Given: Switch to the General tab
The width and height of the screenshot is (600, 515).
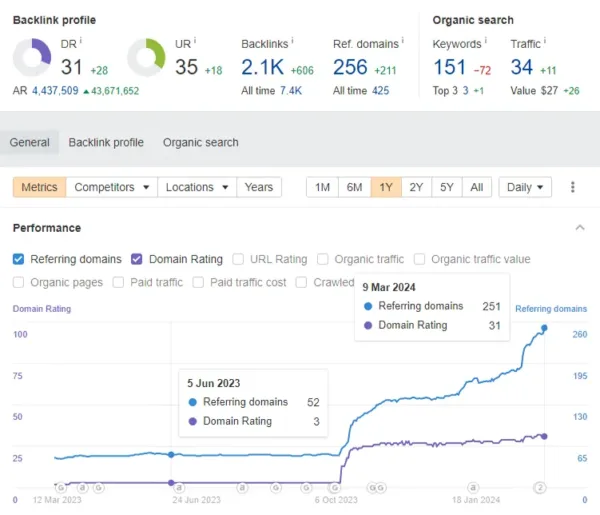Looking at the screenshot, I should tap(29, 142).
